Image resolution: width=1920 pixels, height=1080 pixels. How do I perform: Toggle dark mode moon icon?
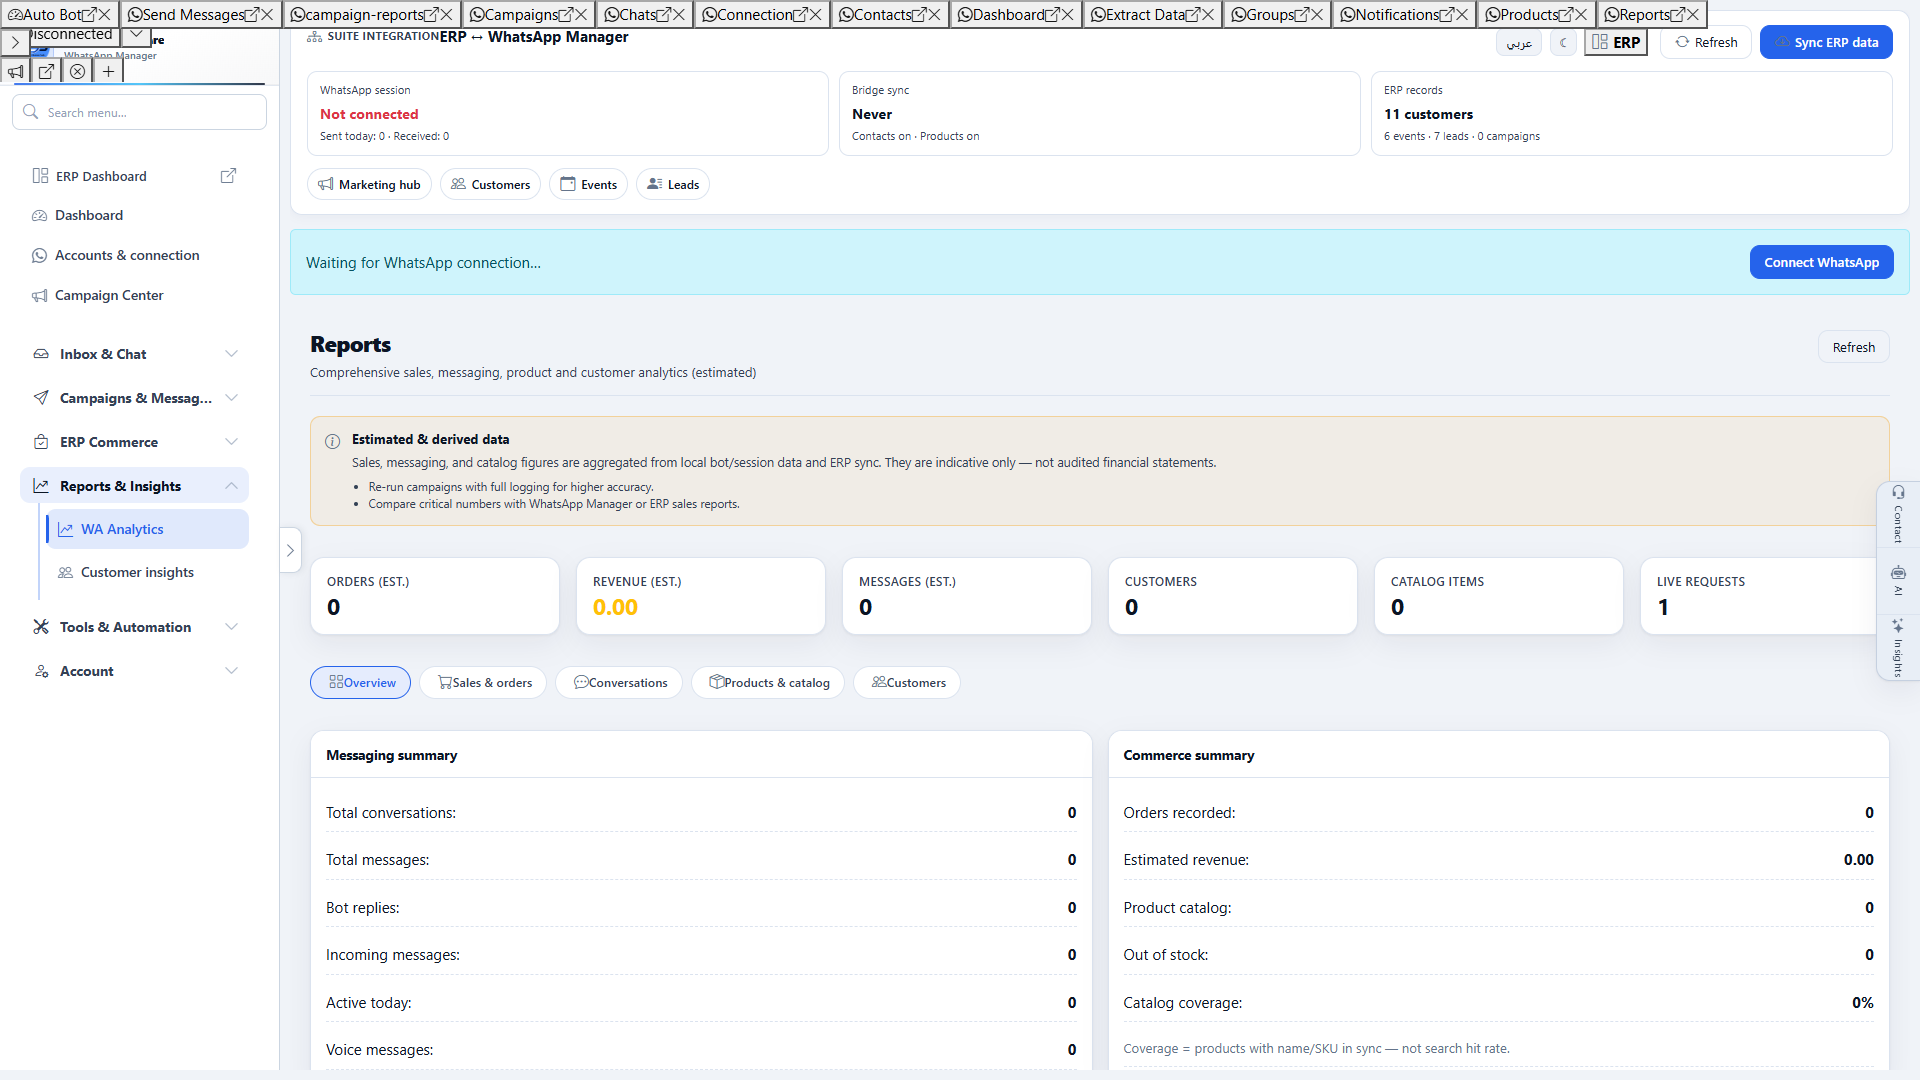pos(1563,42)
